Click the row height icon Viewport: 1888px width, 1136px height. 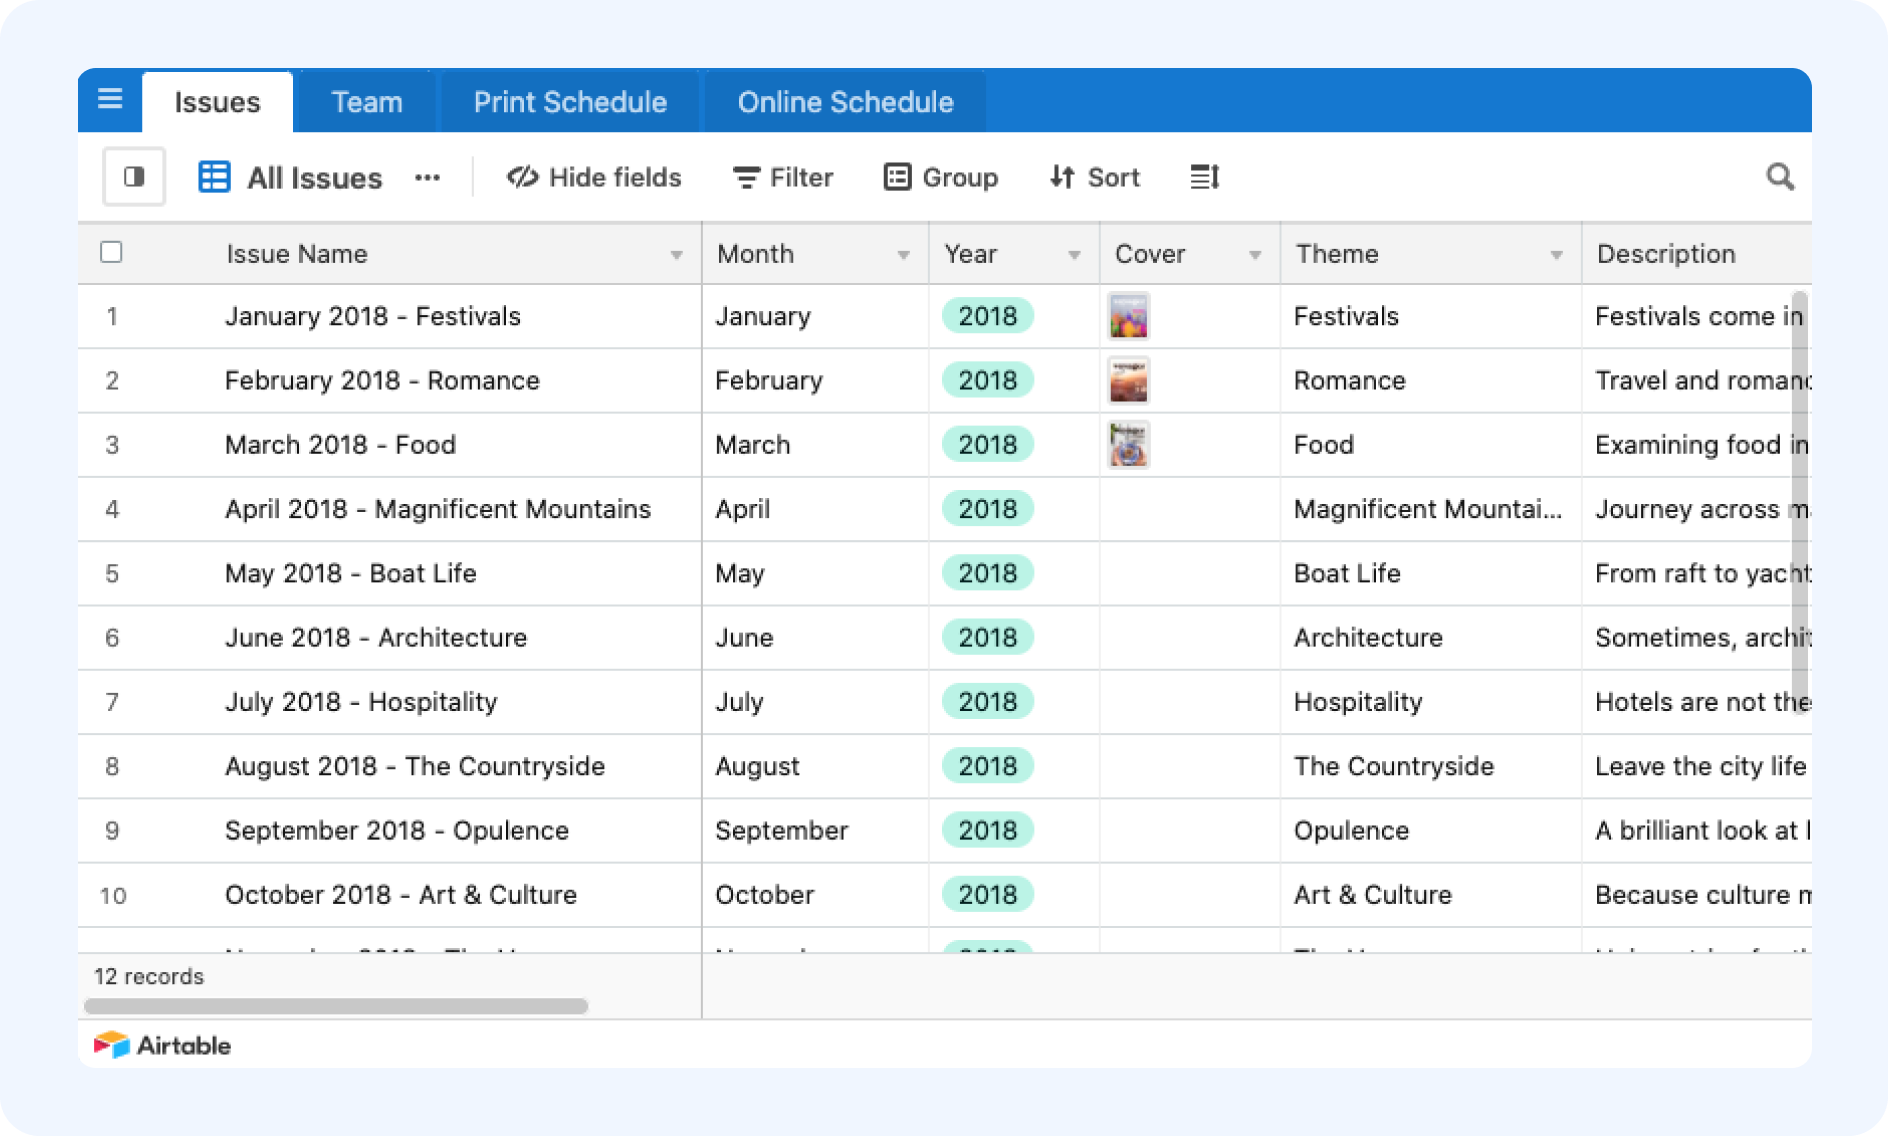(x=1204, y=177)
